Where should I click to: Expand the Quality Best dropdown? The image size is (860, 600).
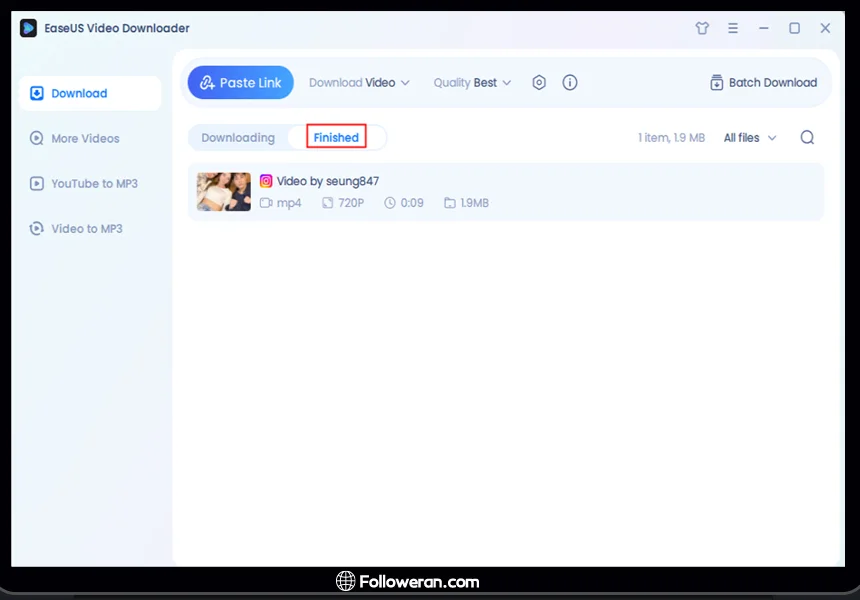pyautogui.click(x=472, y=83)
